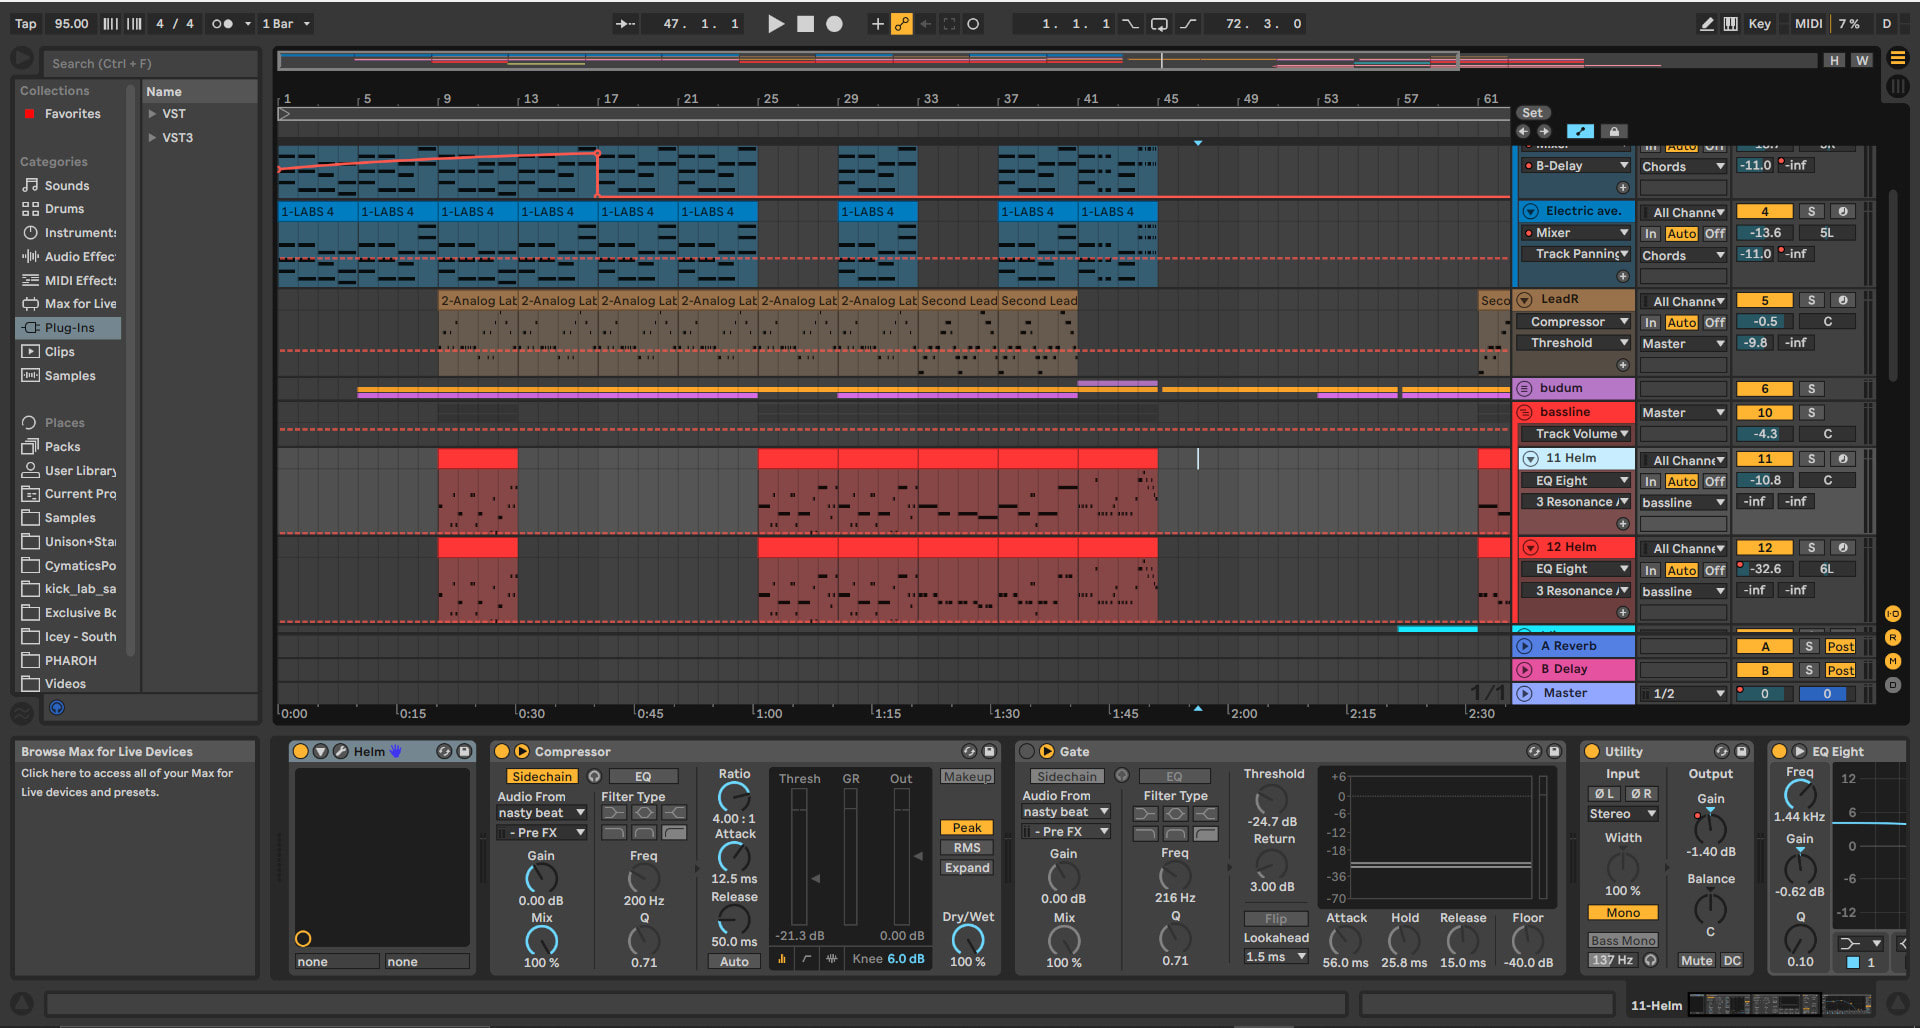Adjust Gate Threshold knob

1271,799
